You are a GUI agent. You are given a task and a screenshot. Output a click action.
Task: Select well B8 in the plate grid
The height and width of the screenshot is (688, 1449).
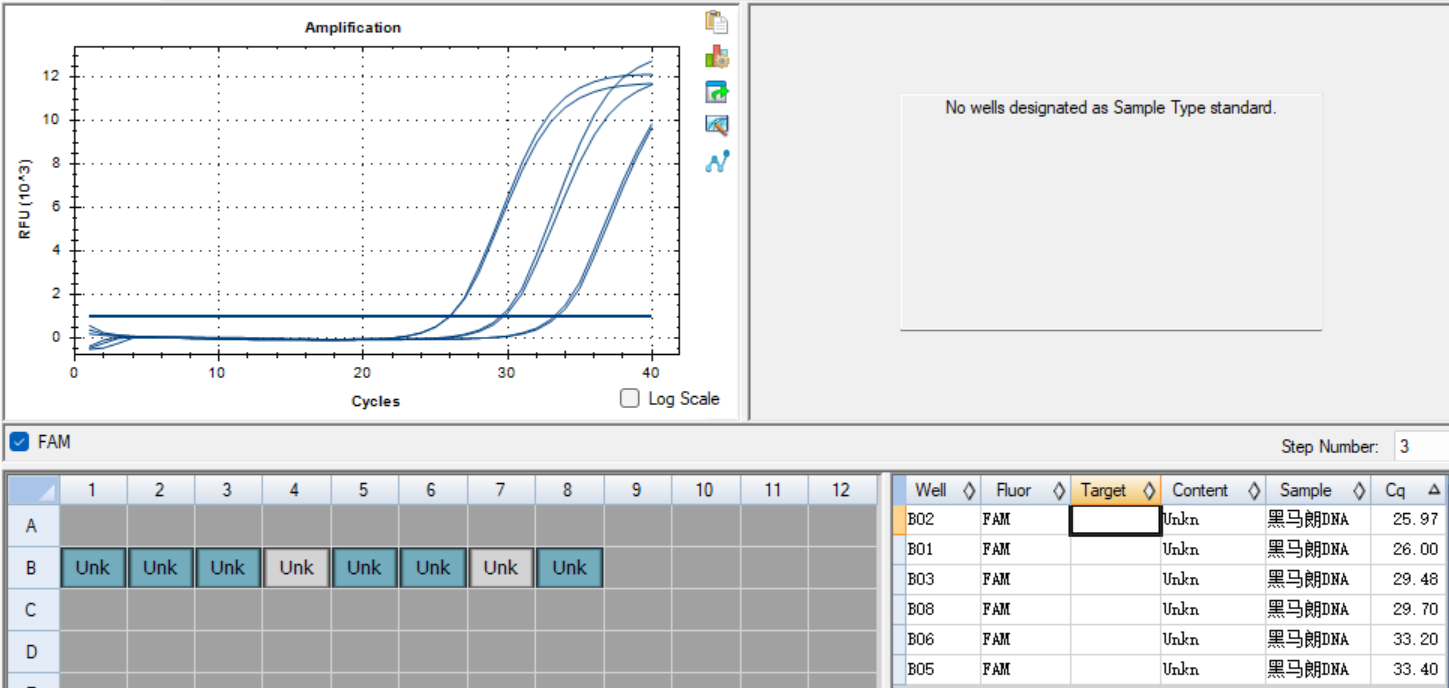pos(569,567)
